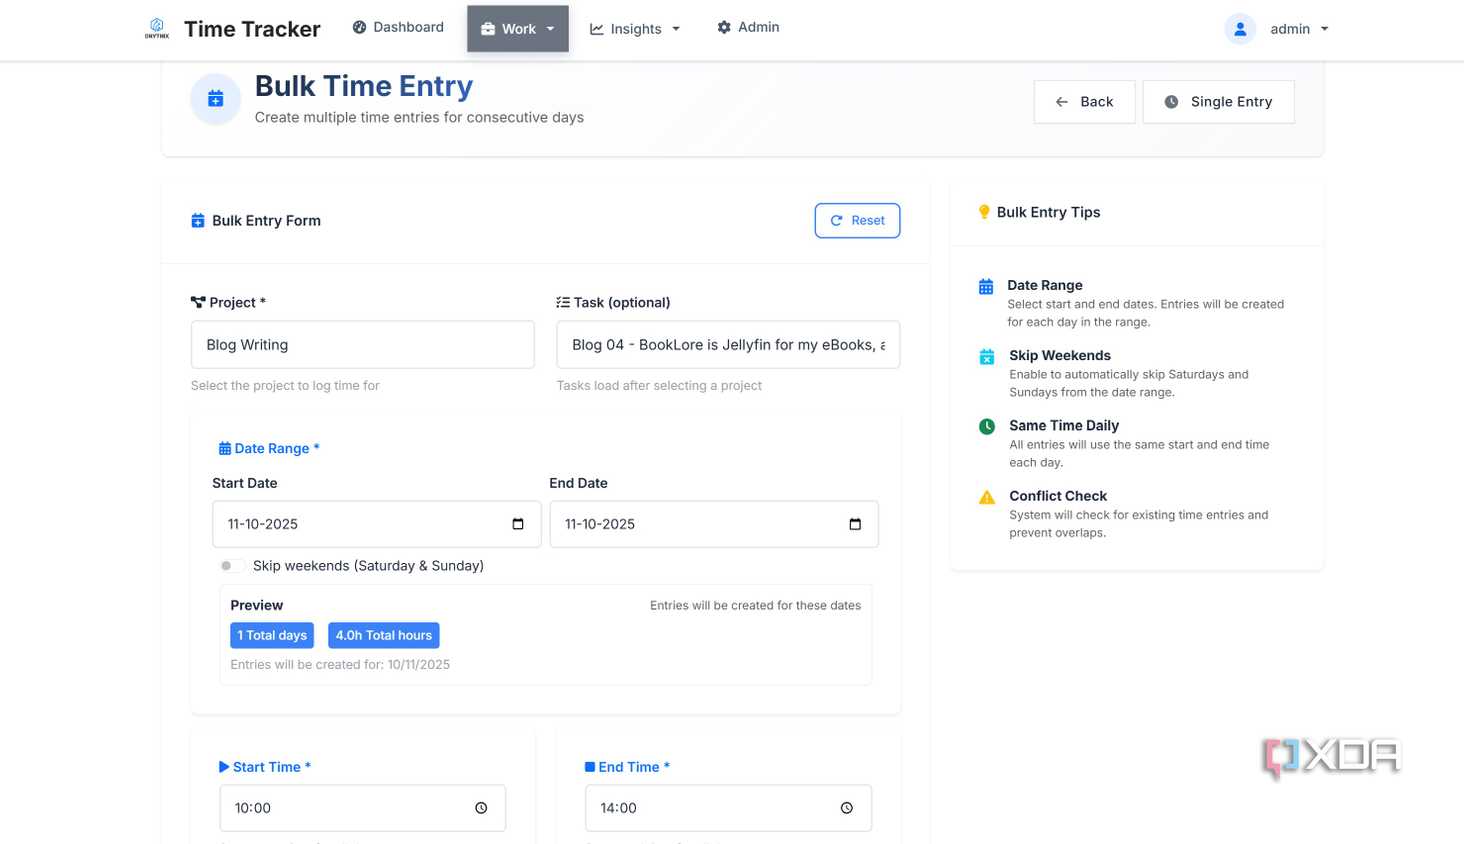Expand the Work menu dropdown
This screenshot has height=844, width=1464.
[x=518, y=29]
